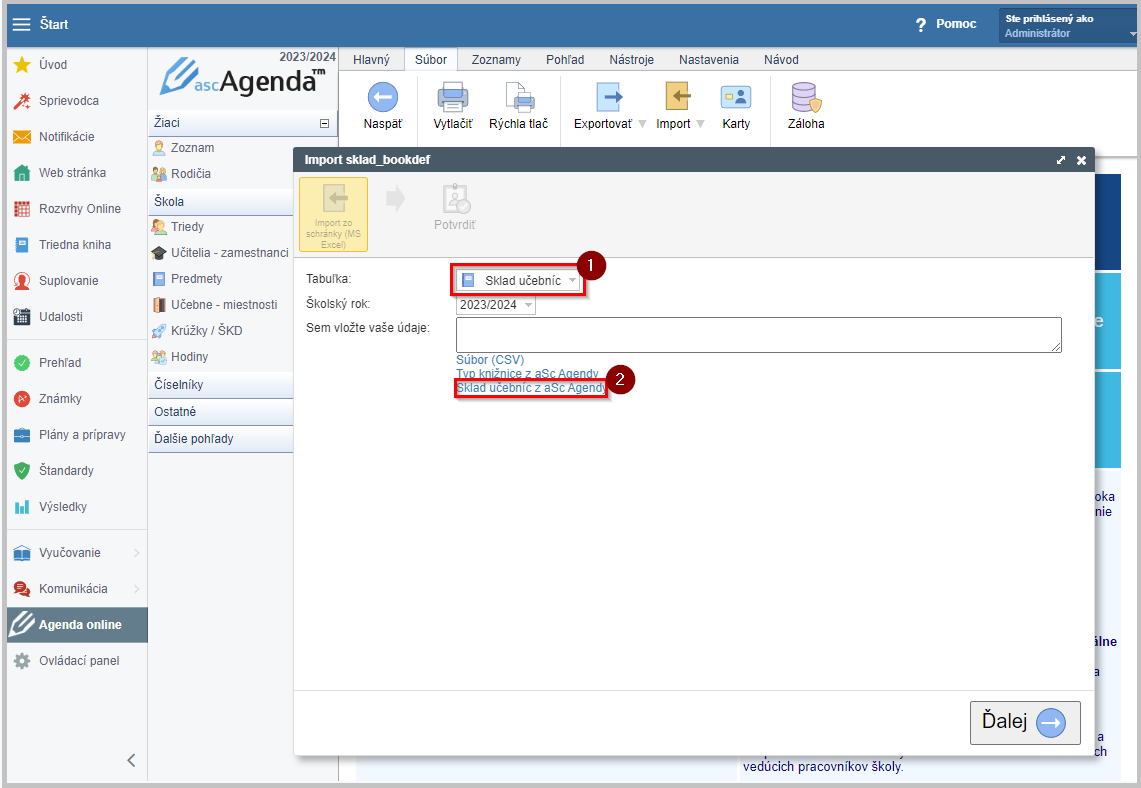Click Typ knižnice z aSc Agendy link
The image size is (1141, 788).
[528, 374]
